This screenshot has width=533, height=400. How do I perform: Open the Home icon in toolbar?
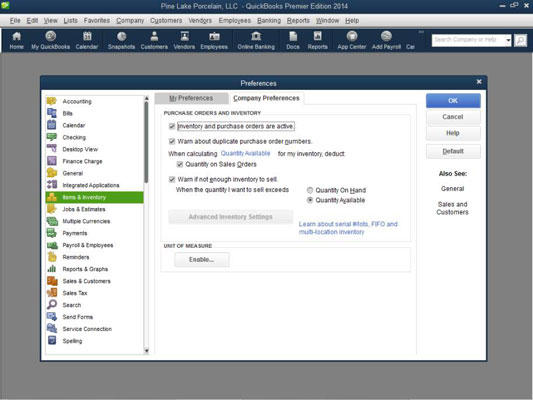(16, 40)
